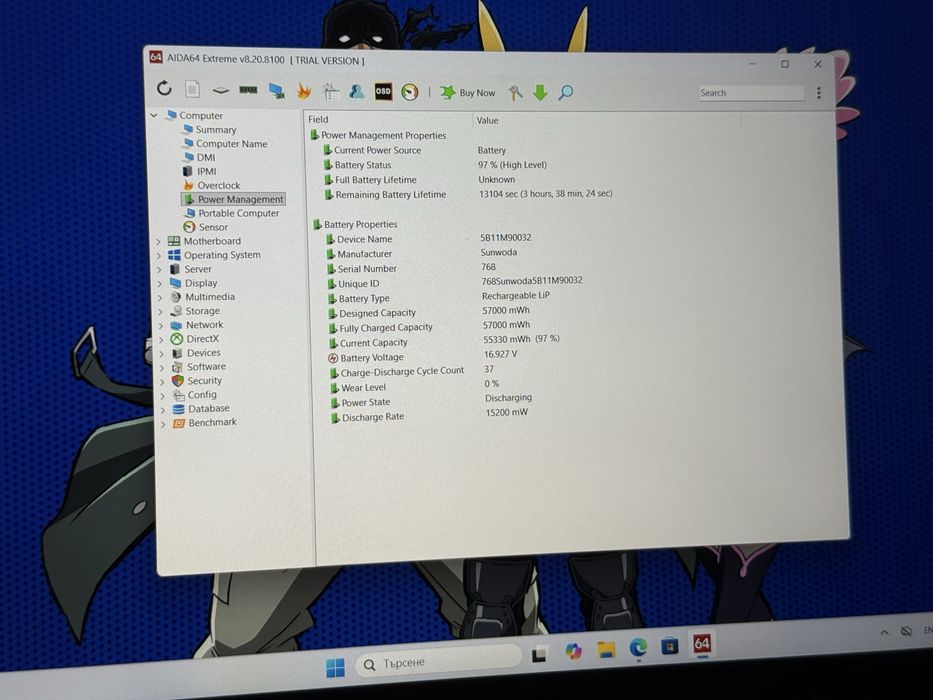Click the magnifier search icon in toolbar
This screenshot has height=700, width=933.
[x=566, y=93]
